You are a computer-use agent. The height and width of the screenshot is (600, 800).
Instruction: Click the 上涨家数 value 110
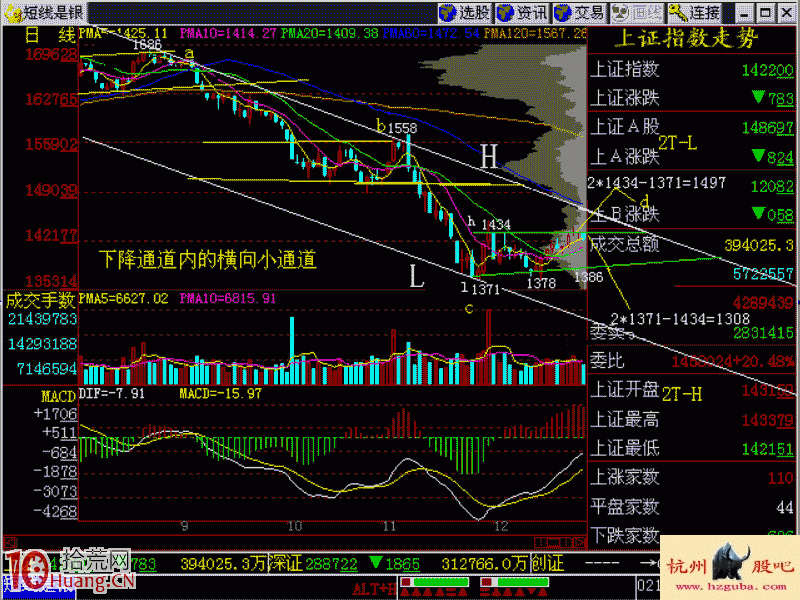pyautogui.click(x=781, y=478)
